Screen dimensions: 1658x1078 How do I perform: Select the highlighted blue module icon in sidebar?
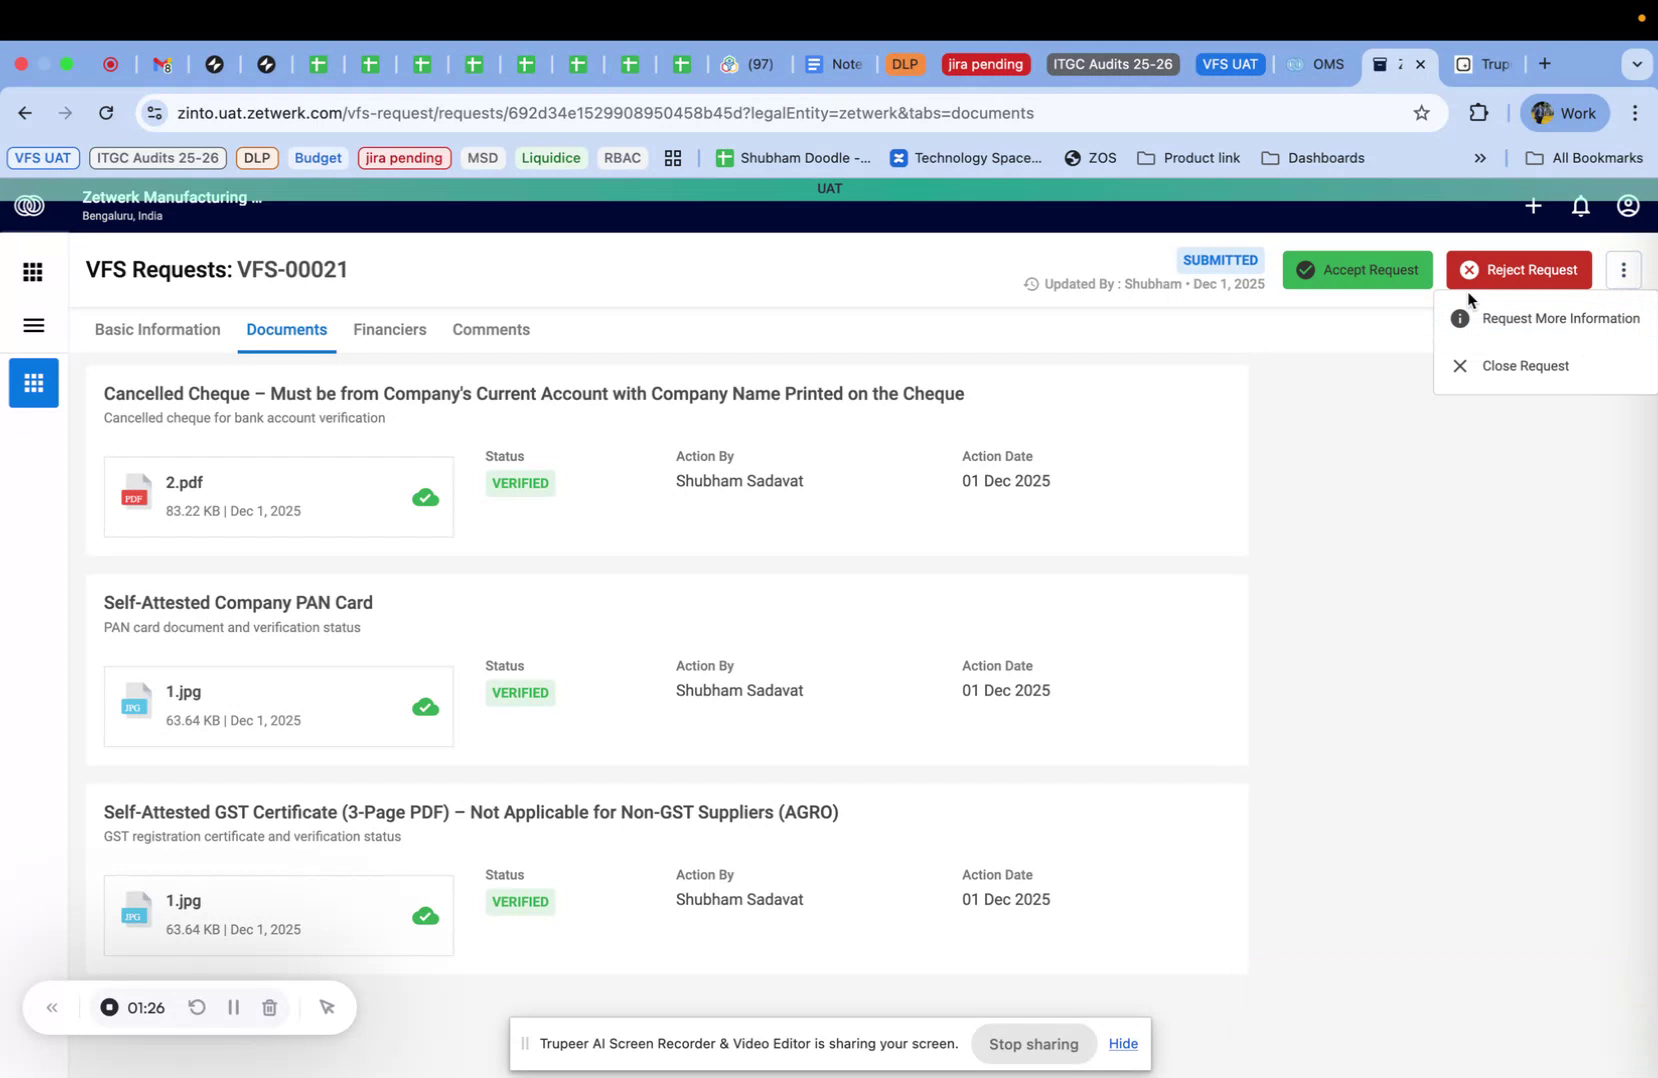tap(33, 382)
